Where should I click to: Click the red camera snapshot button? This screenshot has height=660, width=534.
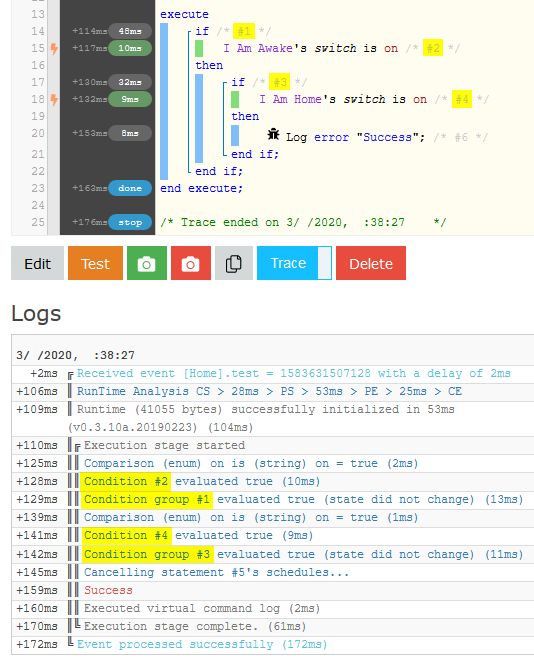(191, 263)
